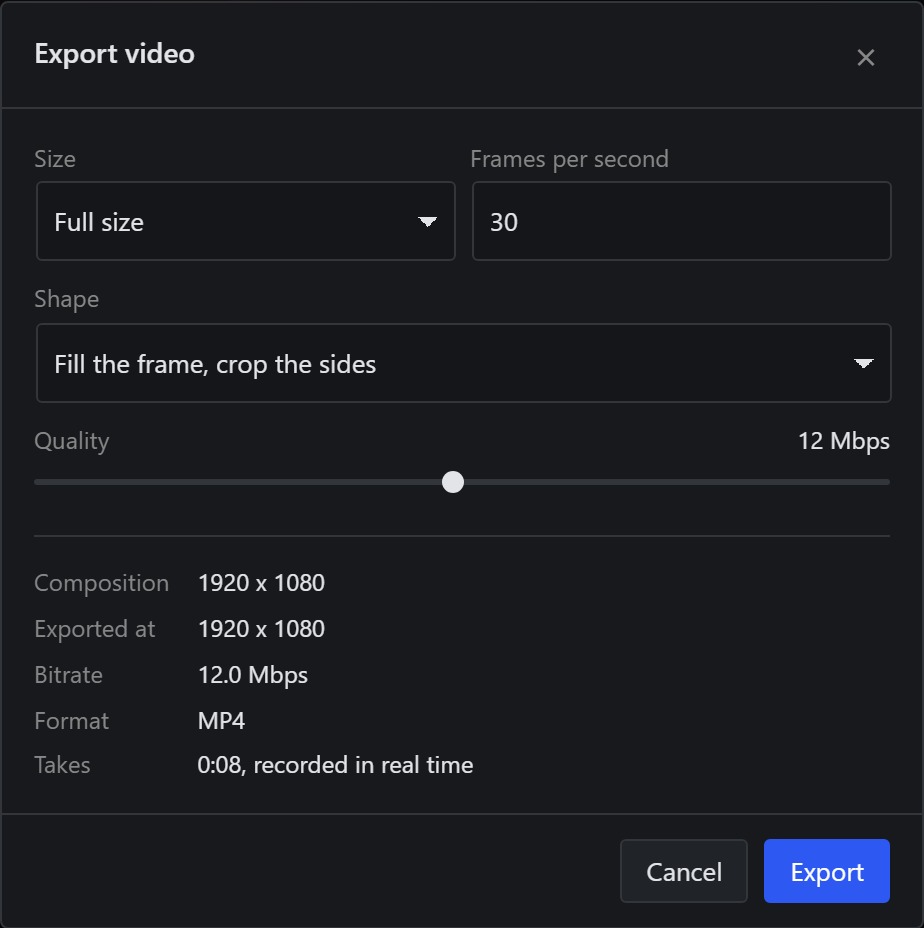Click the Quality label
924x928 pixels.
point(72,442)
